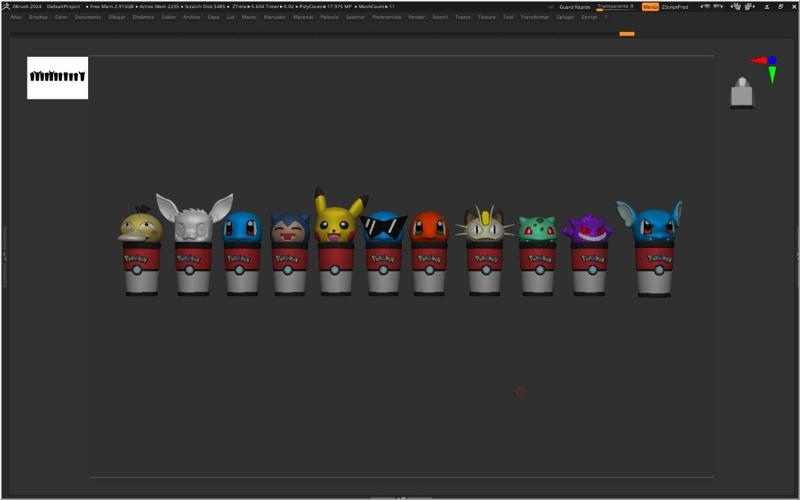Click the green Bulbasaur head model
Viewport: 800px width, 500px height.
[x=537, y=229]
